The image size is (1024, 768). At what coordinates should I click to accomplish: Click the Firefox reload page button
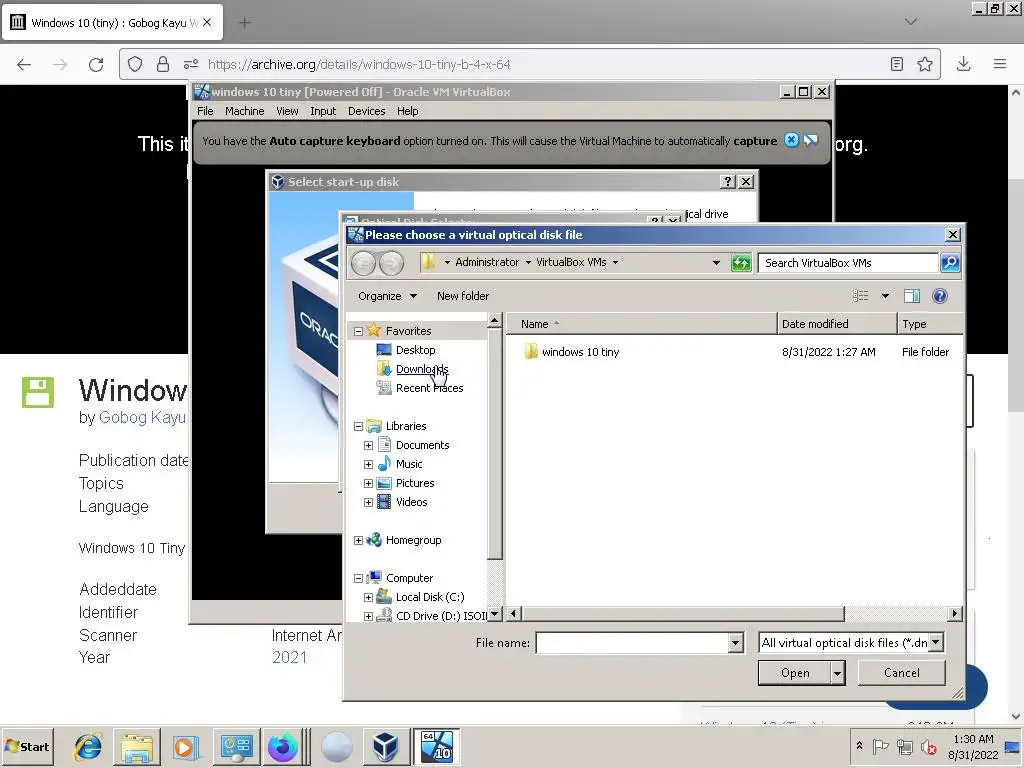pyautogui.click(x=96, y=64)
